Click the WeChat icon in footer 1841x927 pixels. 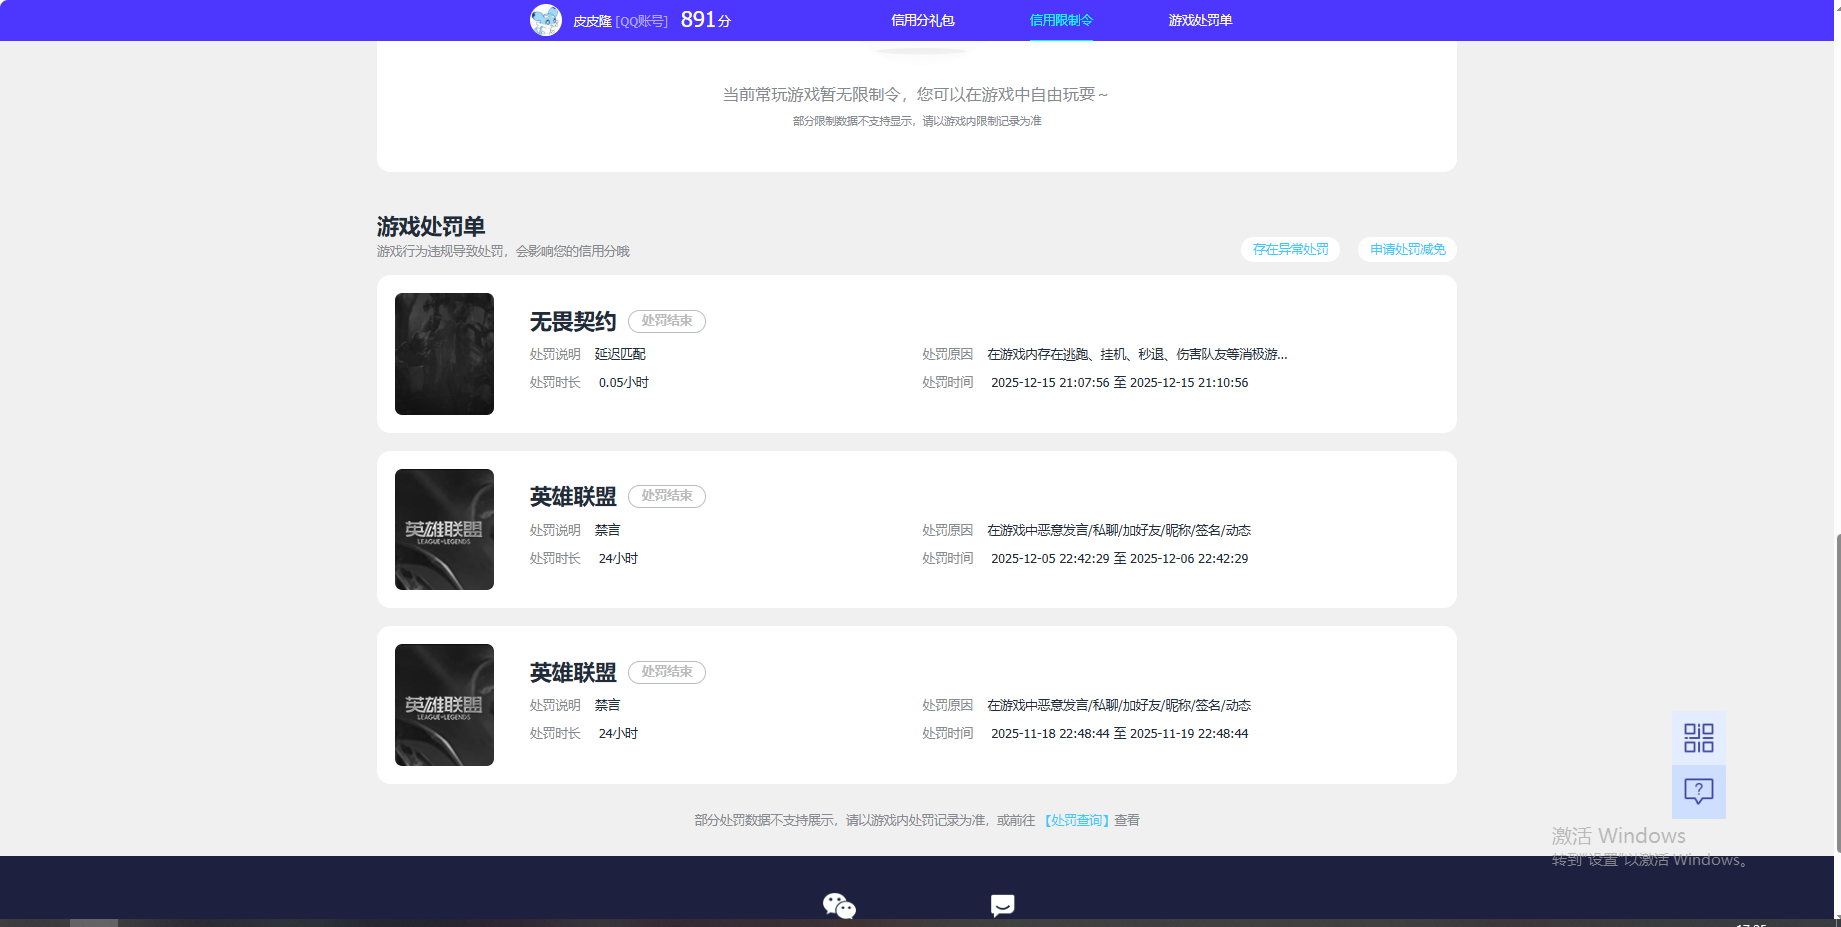[839, 906]
